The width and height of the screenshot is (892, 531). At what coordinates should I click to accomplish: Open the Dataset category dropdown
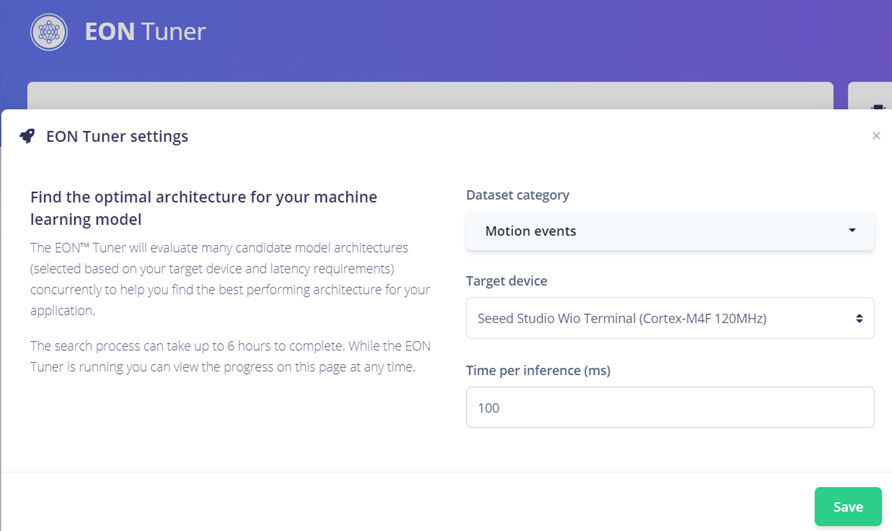(670, 231)
